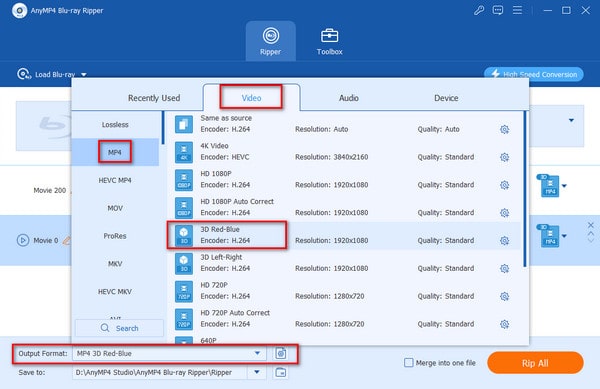Image resolution: width=600 pixels, height=389 pixels.
Task: Open settings gear for Same as source
Action: point(504,129)
